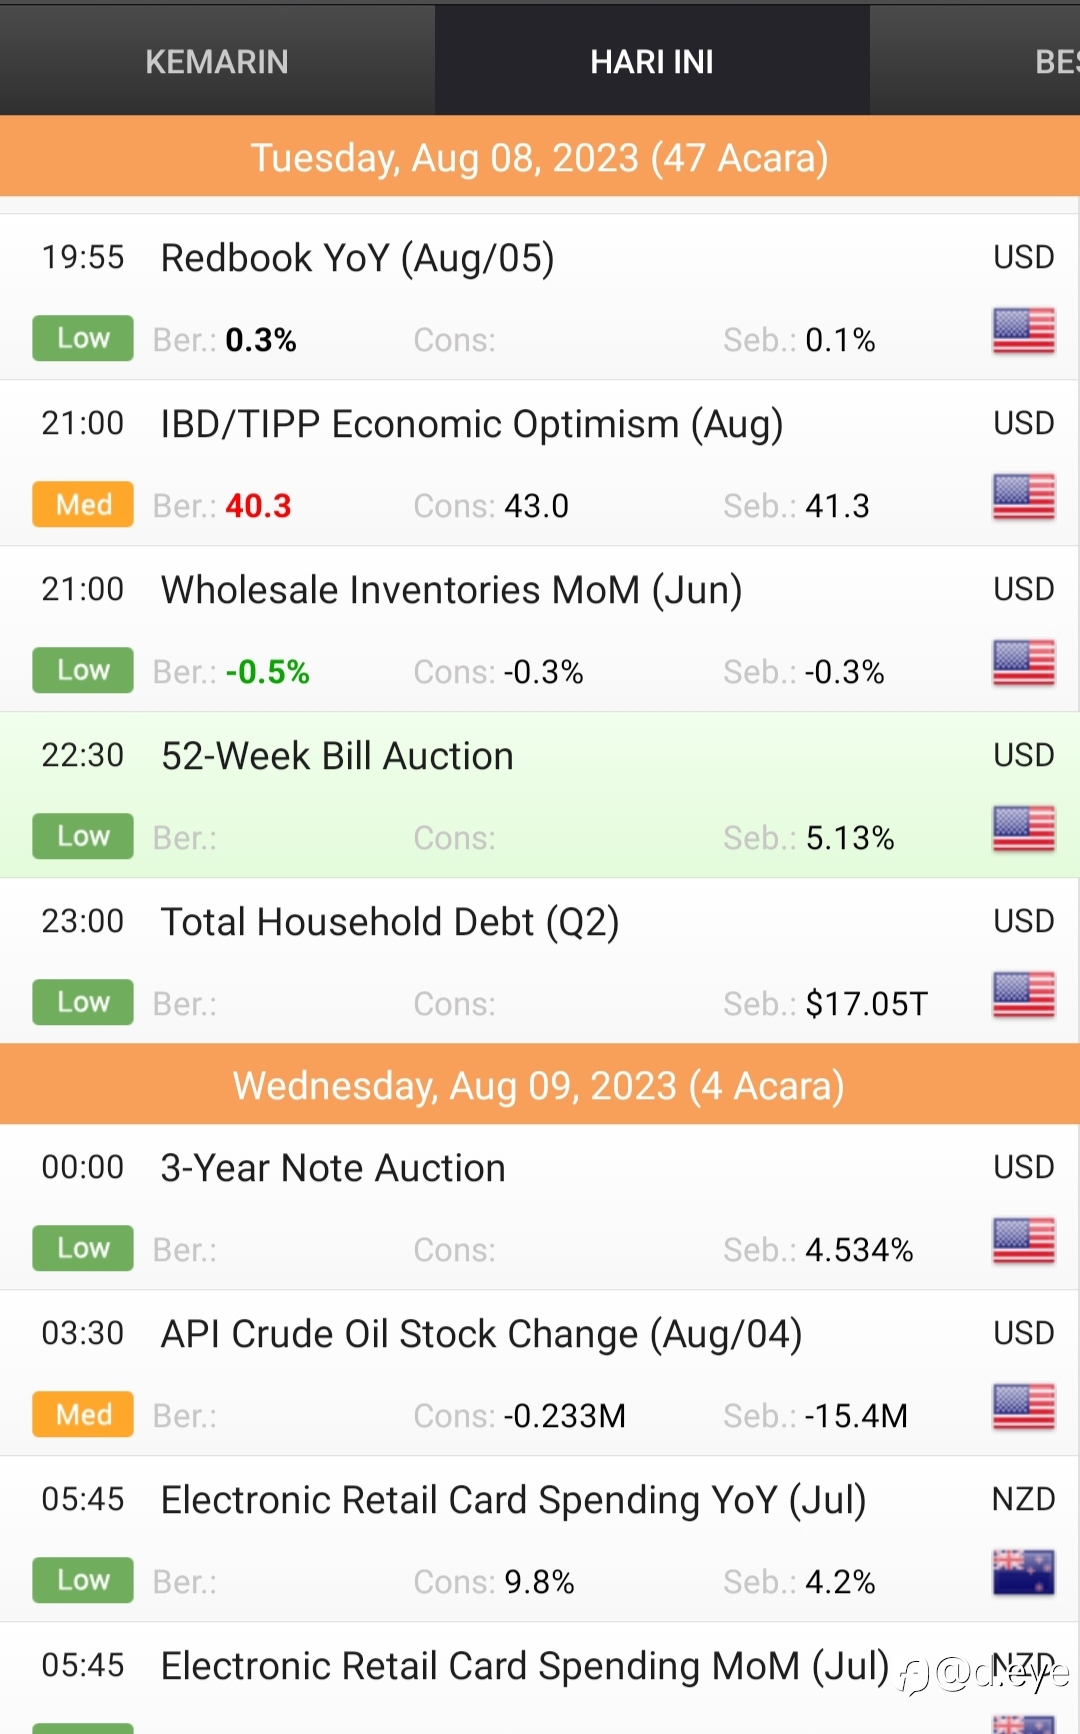The image size is (1080, 1734).
Task: Tap US flag beside IBD/TIPP Economic Optimism
Action: click(x=1024, y=497)
